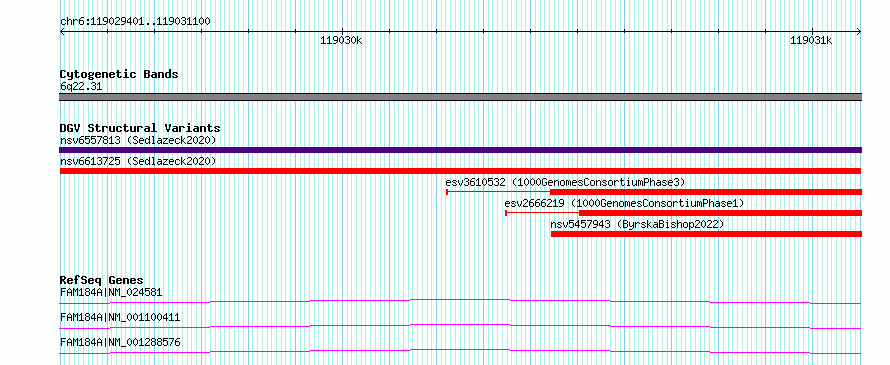The image size is (890, 365).
Task: Select the thick red esv2666219 variant bar
Action: click(x=720, y=213)
